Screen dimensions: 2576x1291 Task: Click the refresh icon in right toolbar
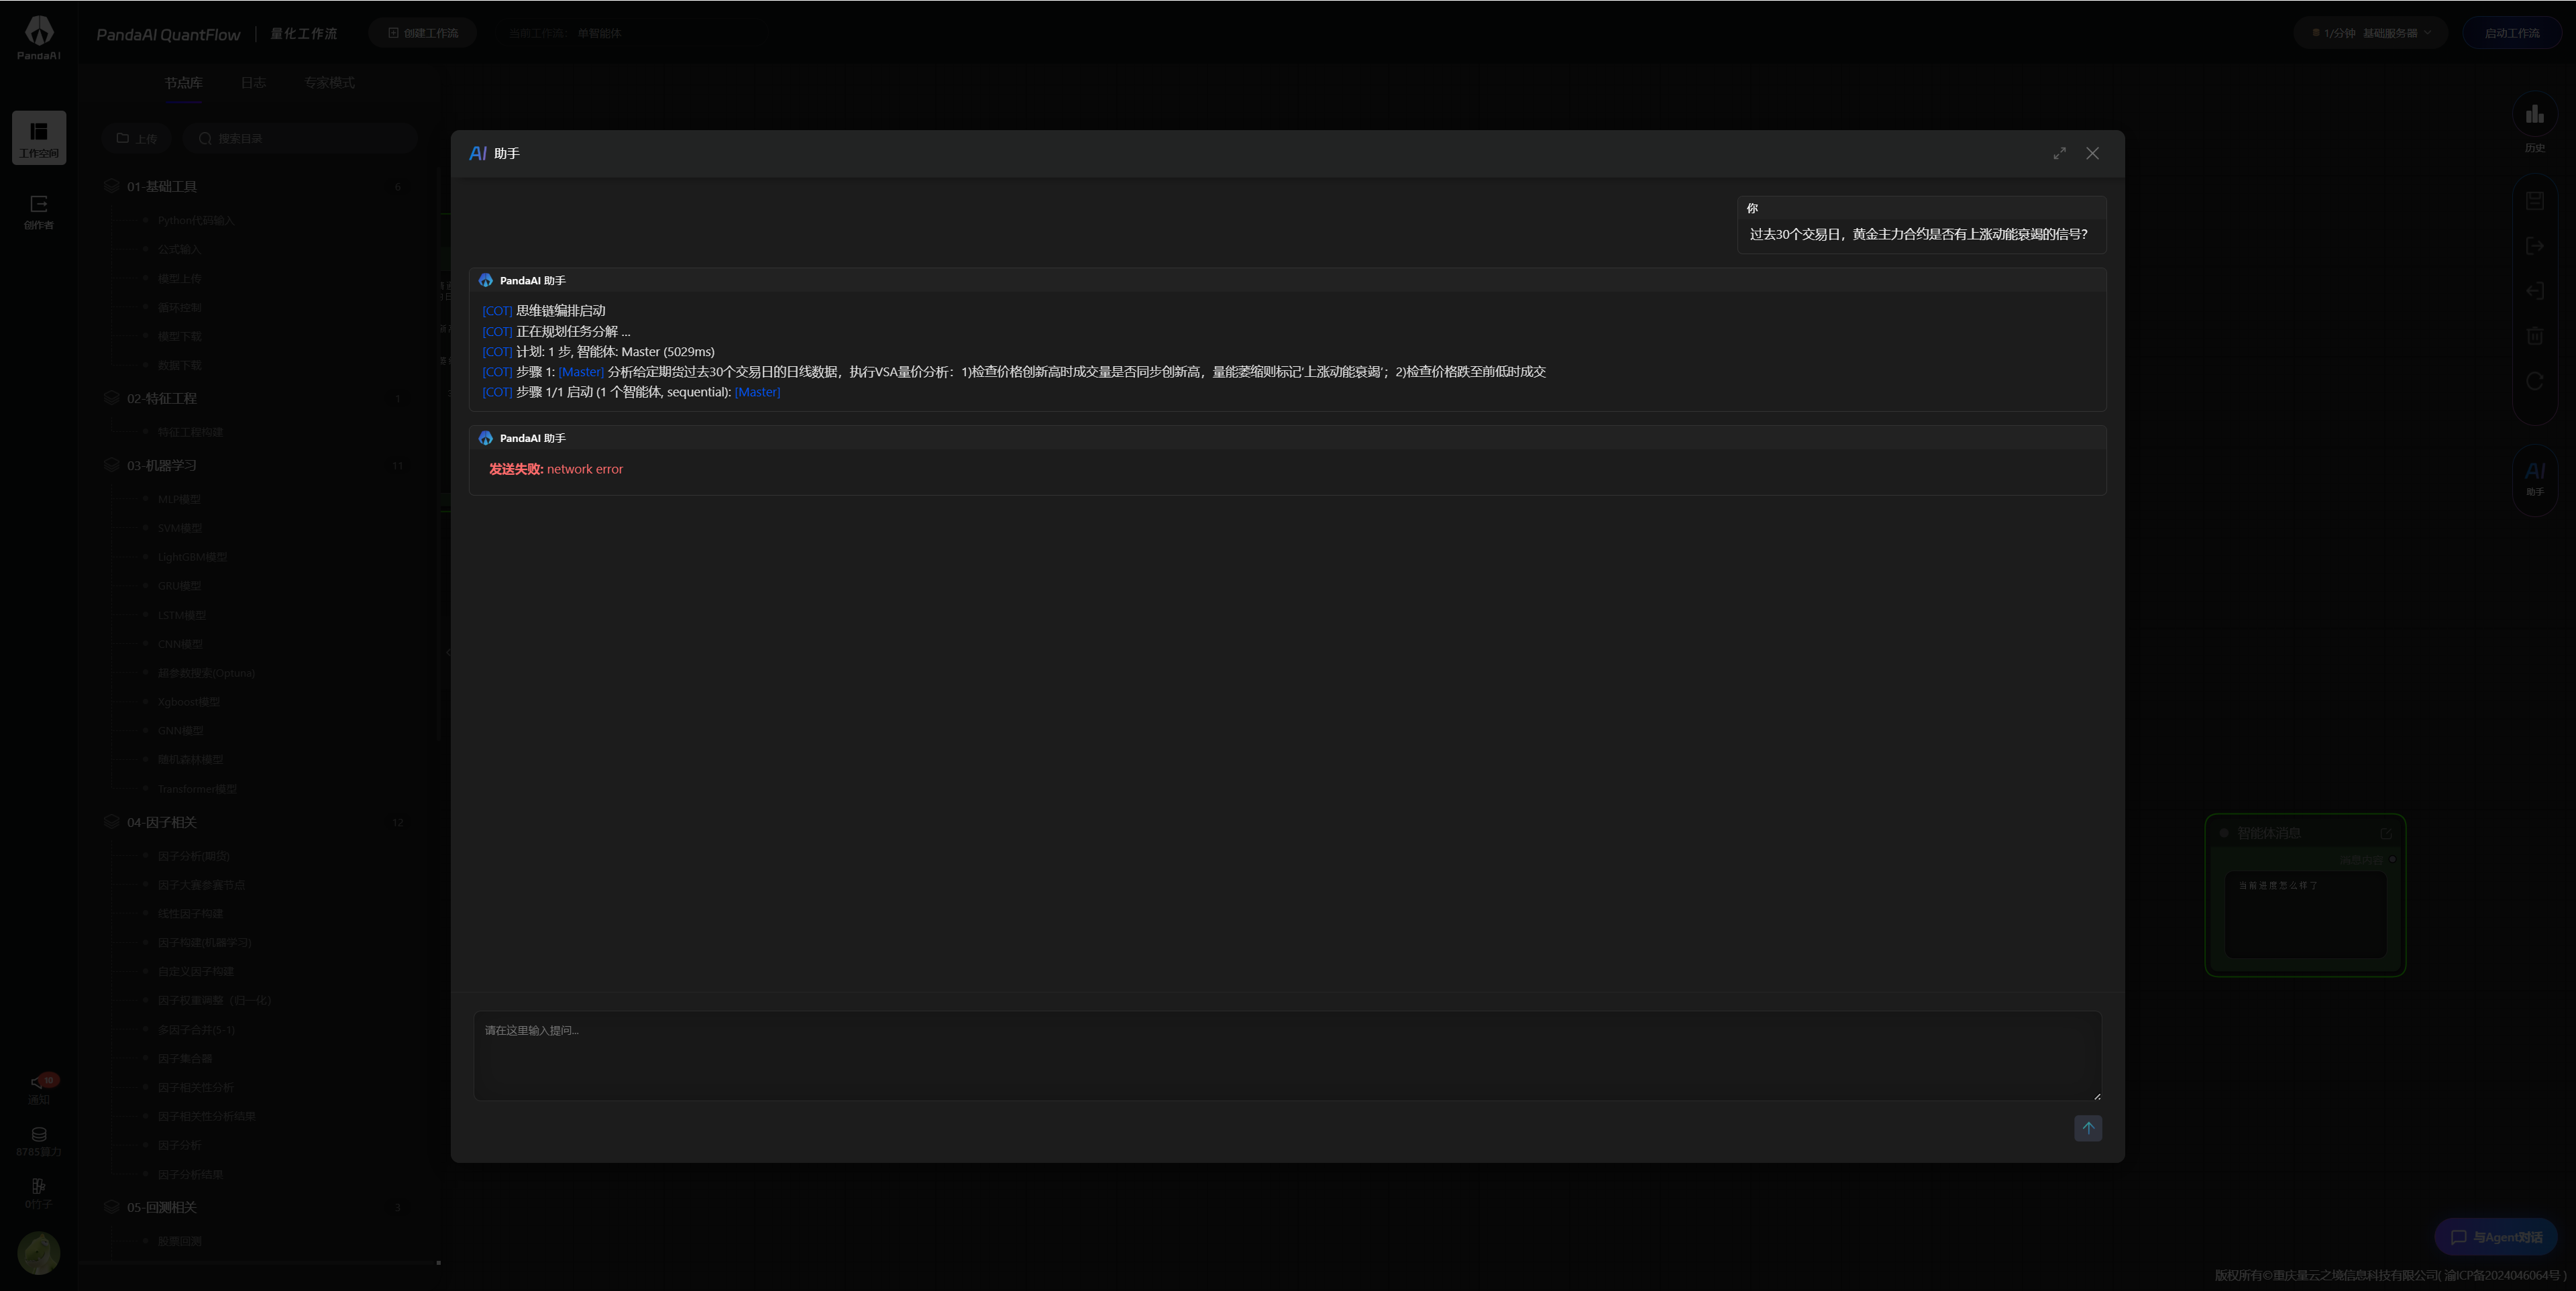click(2534, 381)
